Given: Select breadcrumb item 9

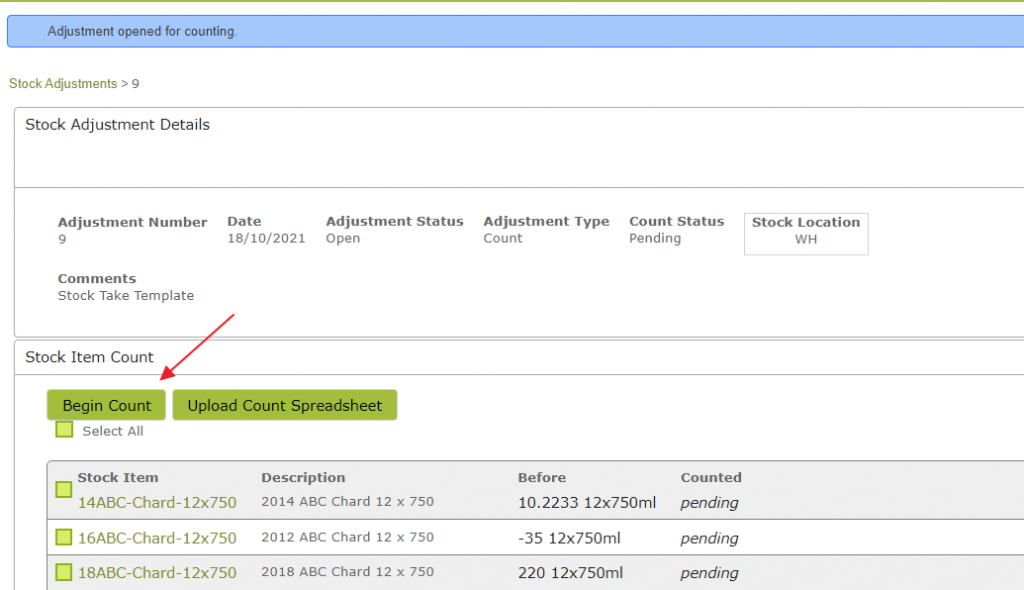Looking at the screenshot, I should pos(135,83).
